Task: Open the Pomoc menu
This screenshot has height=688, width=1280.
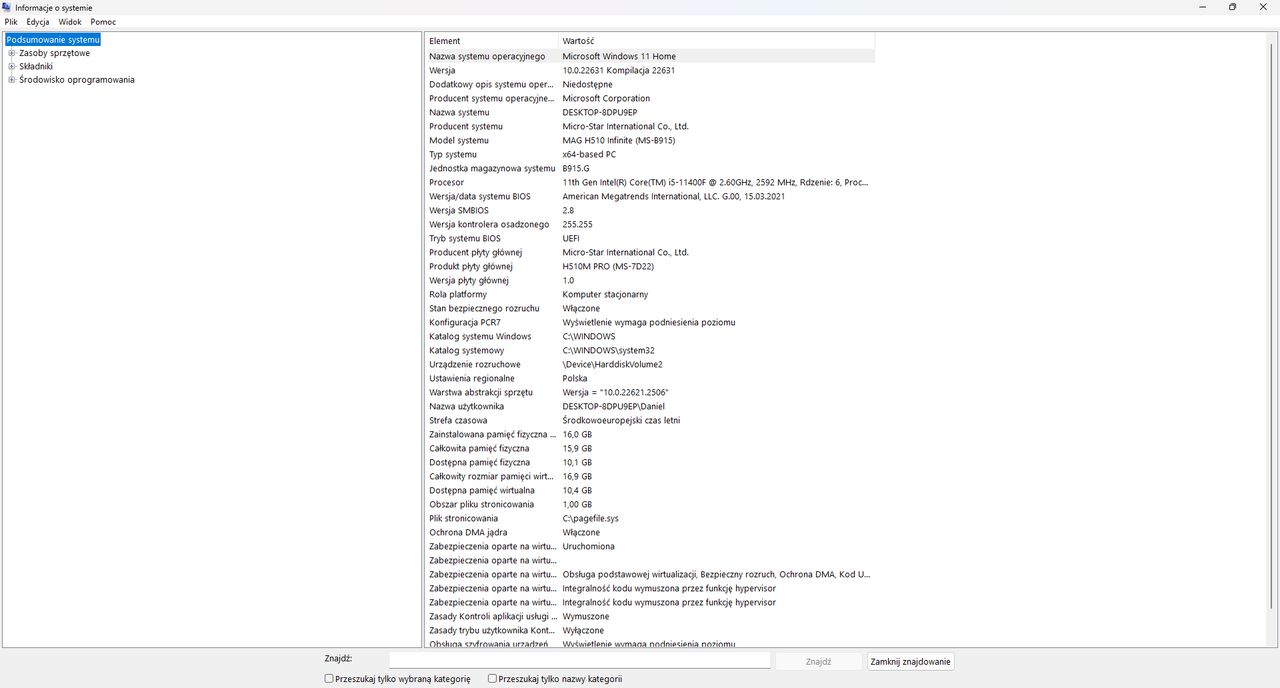Action: pos(103,22)
